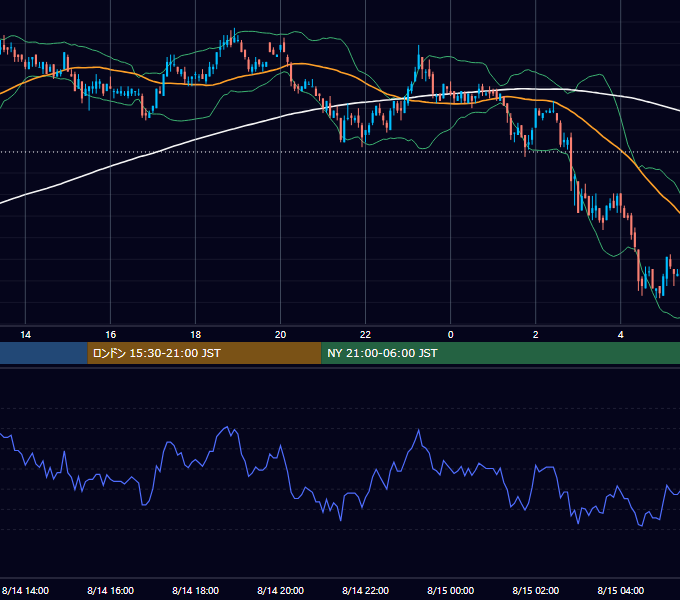This screenshot has width=680, height=600.
Task: Click the 4 hour label on price chart axis
Action: (x=621, y=335)
